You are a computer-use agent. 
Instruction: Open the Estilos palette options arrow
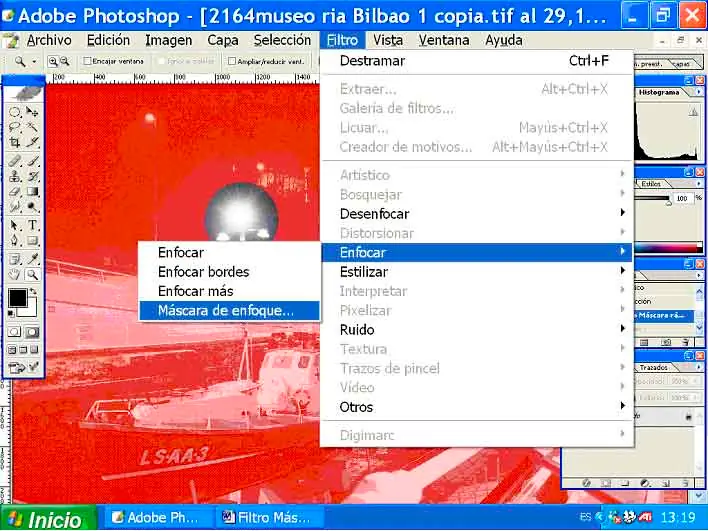[699, 184]
